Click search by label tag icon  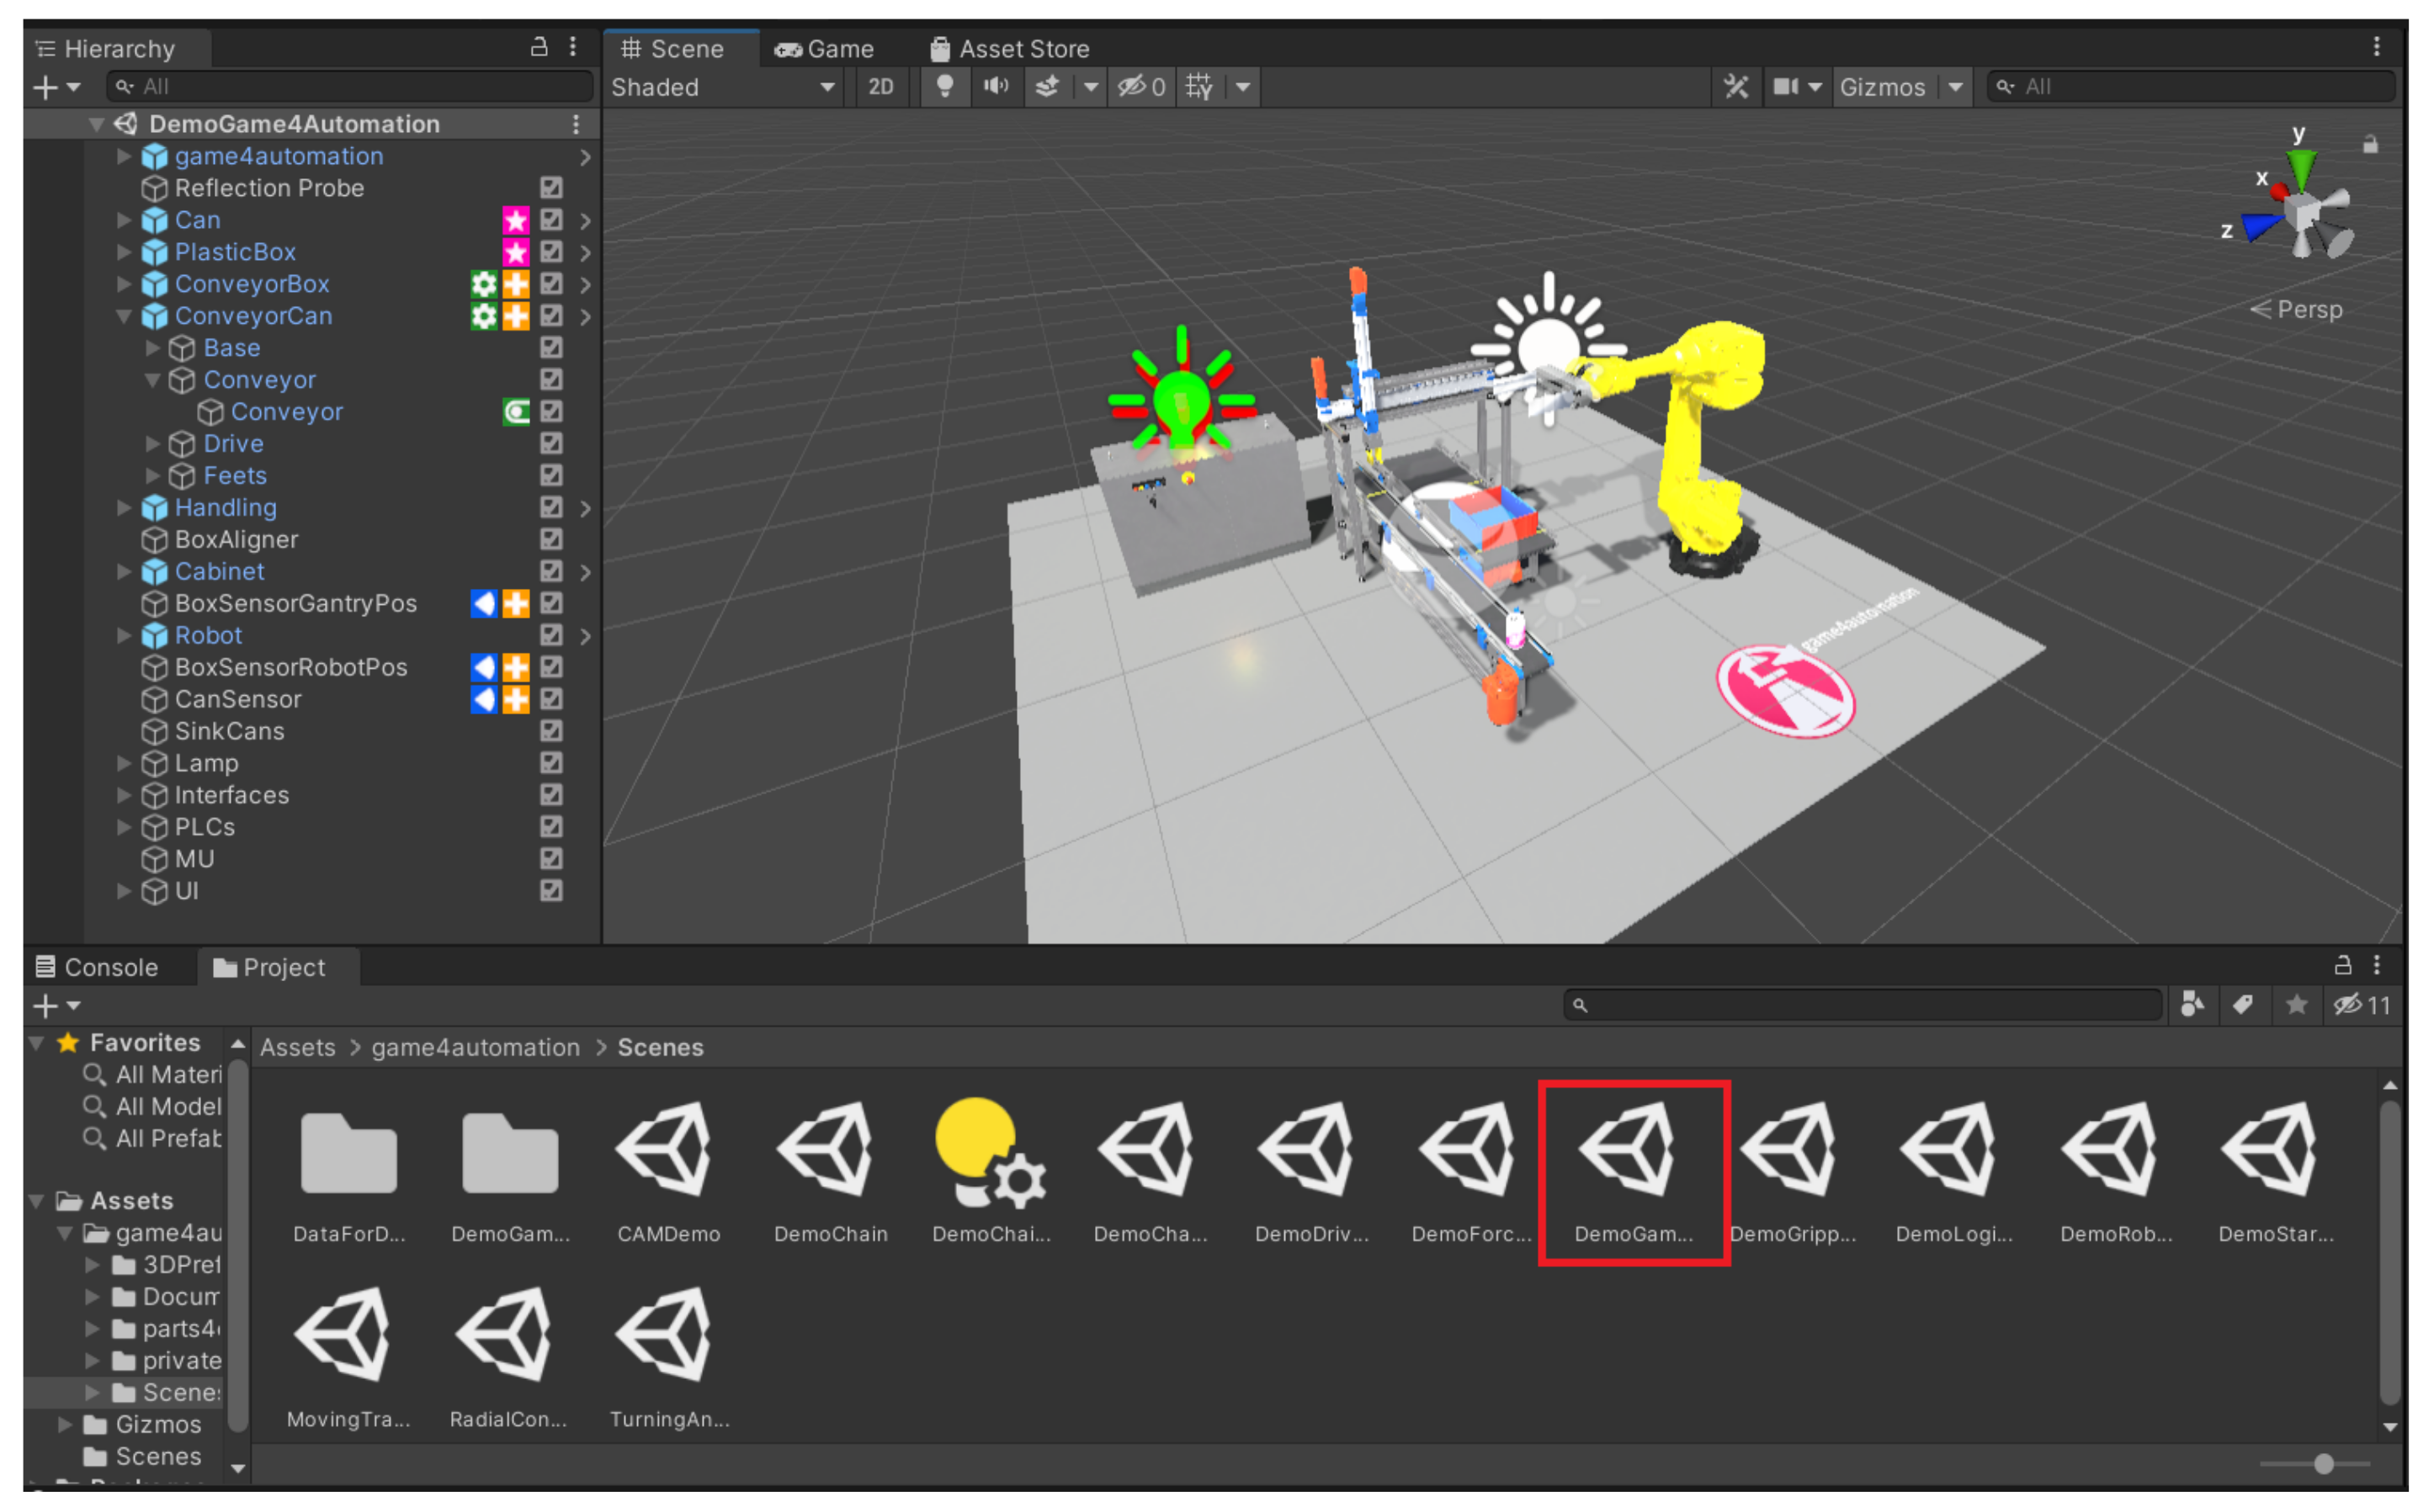tap(2243, 1004)
